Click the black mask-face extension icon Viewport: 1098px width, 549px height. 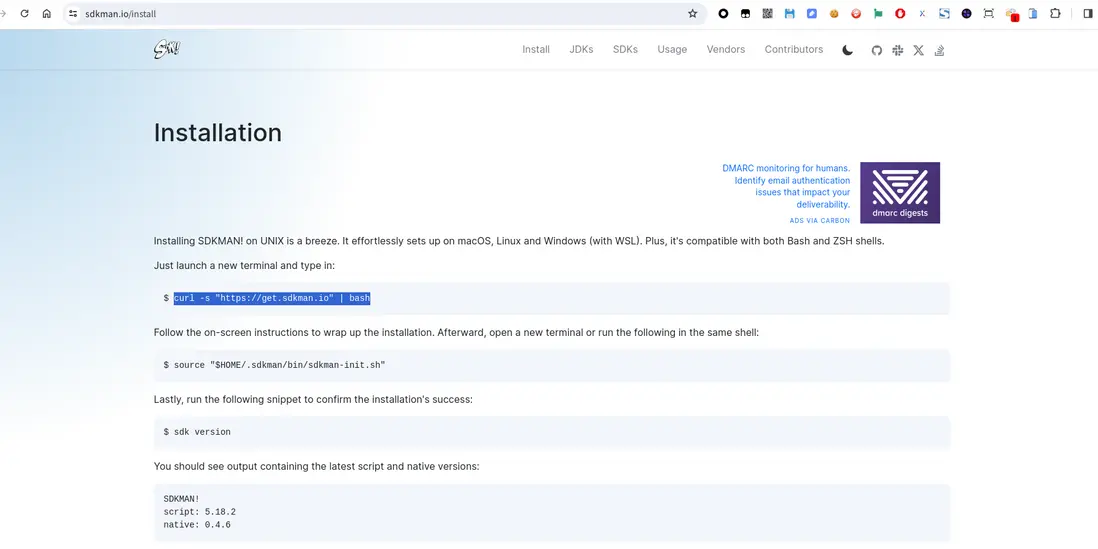745,13
